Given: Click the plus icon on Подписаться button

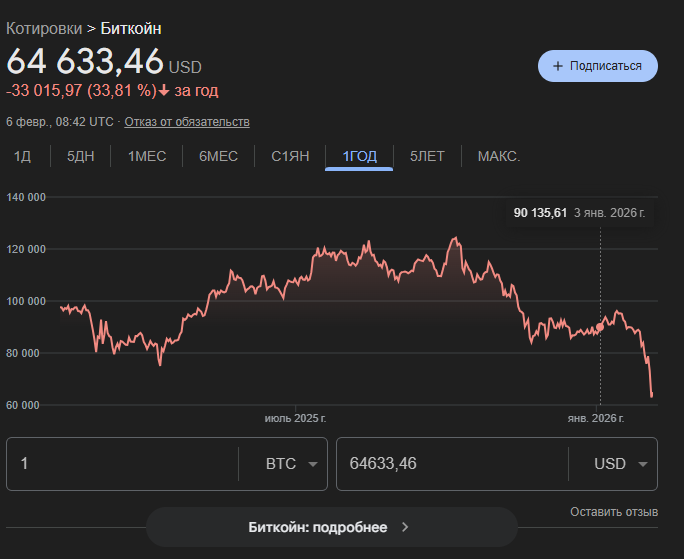Looking at the screenshot, I should click(557, 66).
